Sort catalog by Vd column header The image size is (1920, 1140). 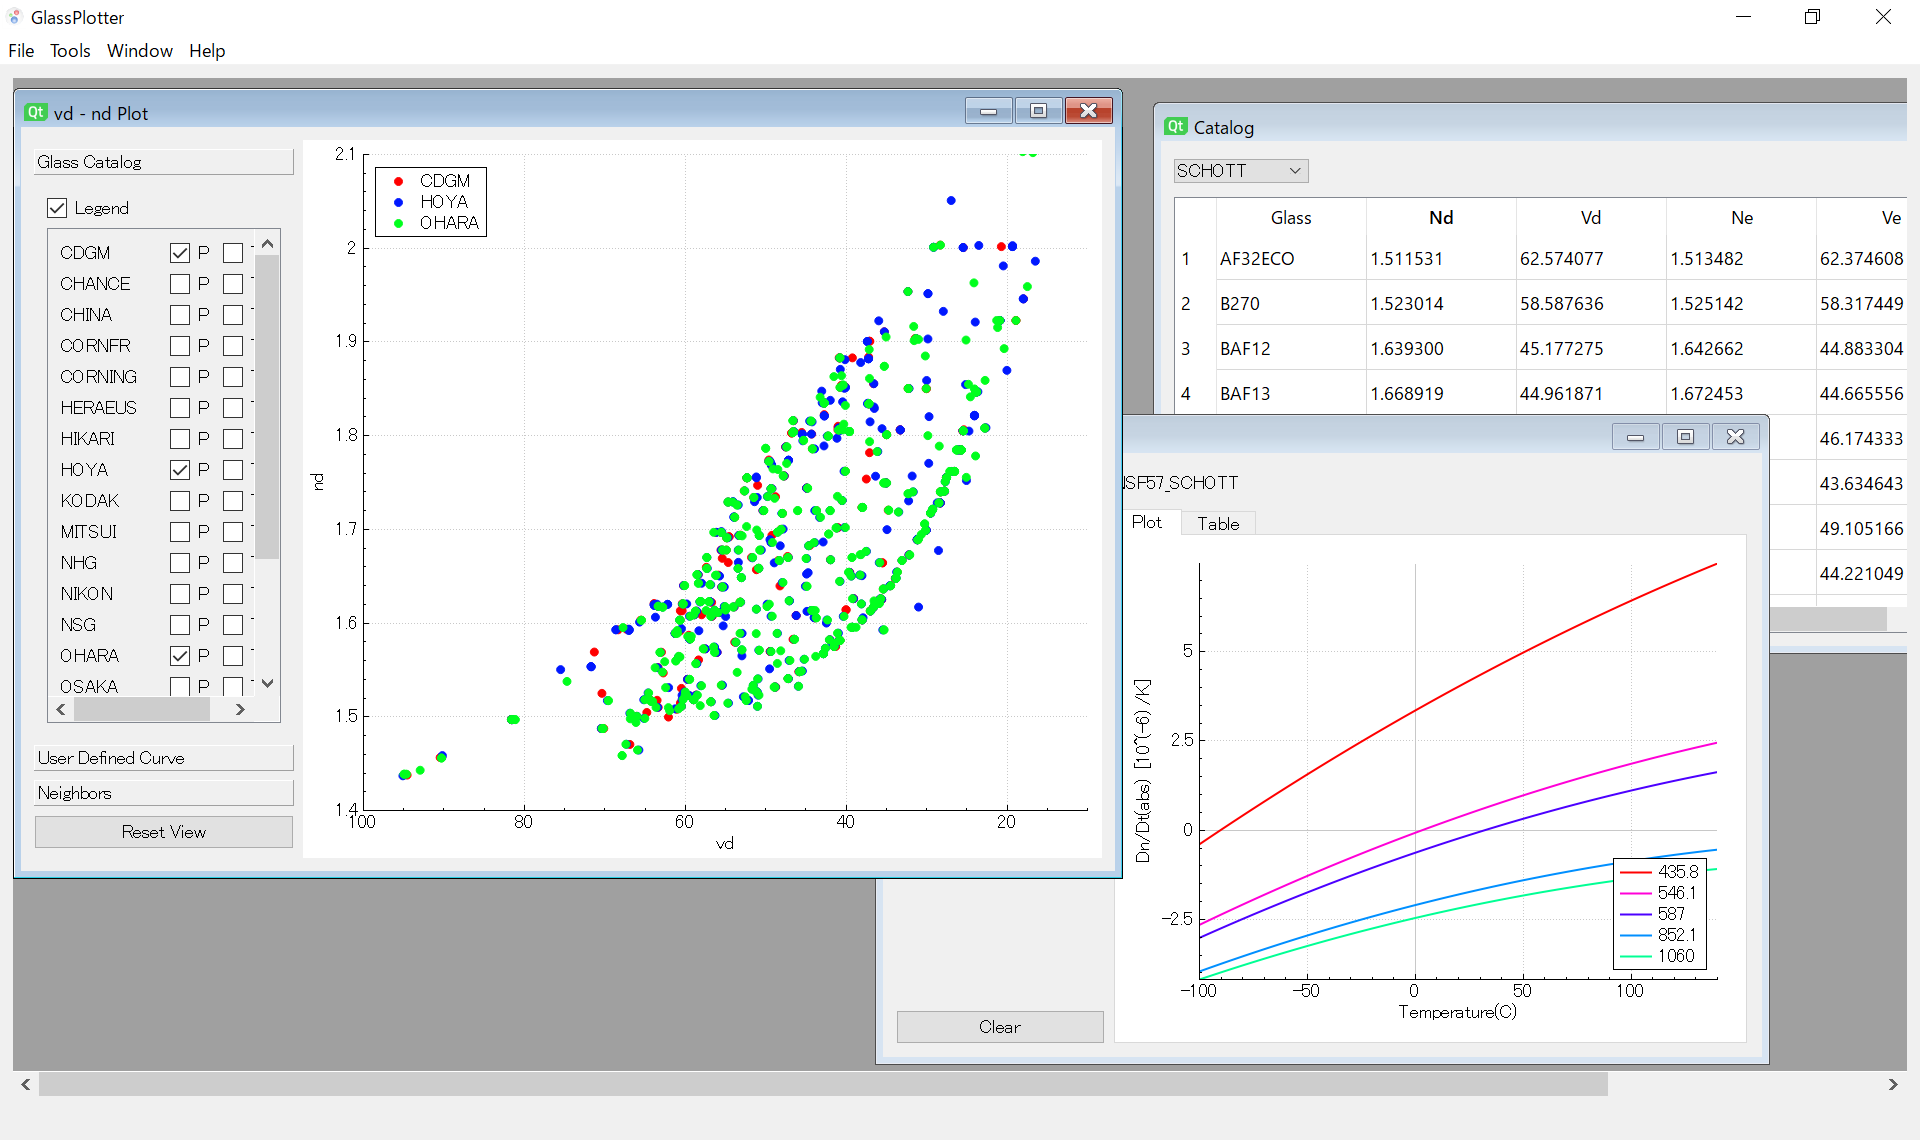point(1591,218)
